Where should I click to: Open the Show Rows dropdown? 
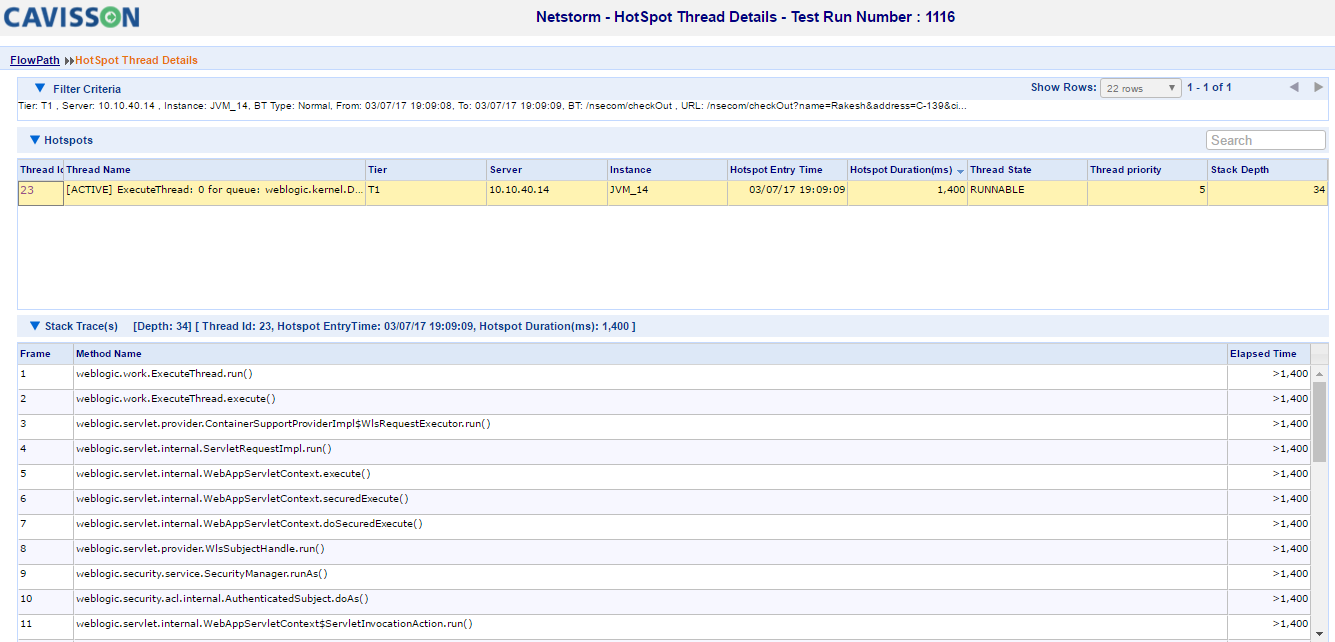(1140, 88)
